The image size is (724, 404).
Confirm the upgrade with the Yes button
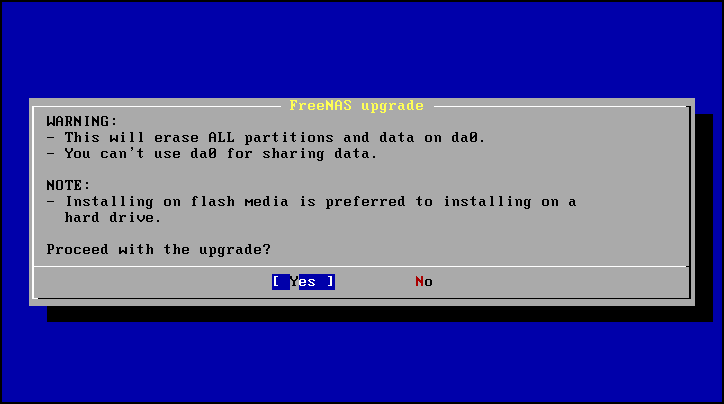coord(303,282)
